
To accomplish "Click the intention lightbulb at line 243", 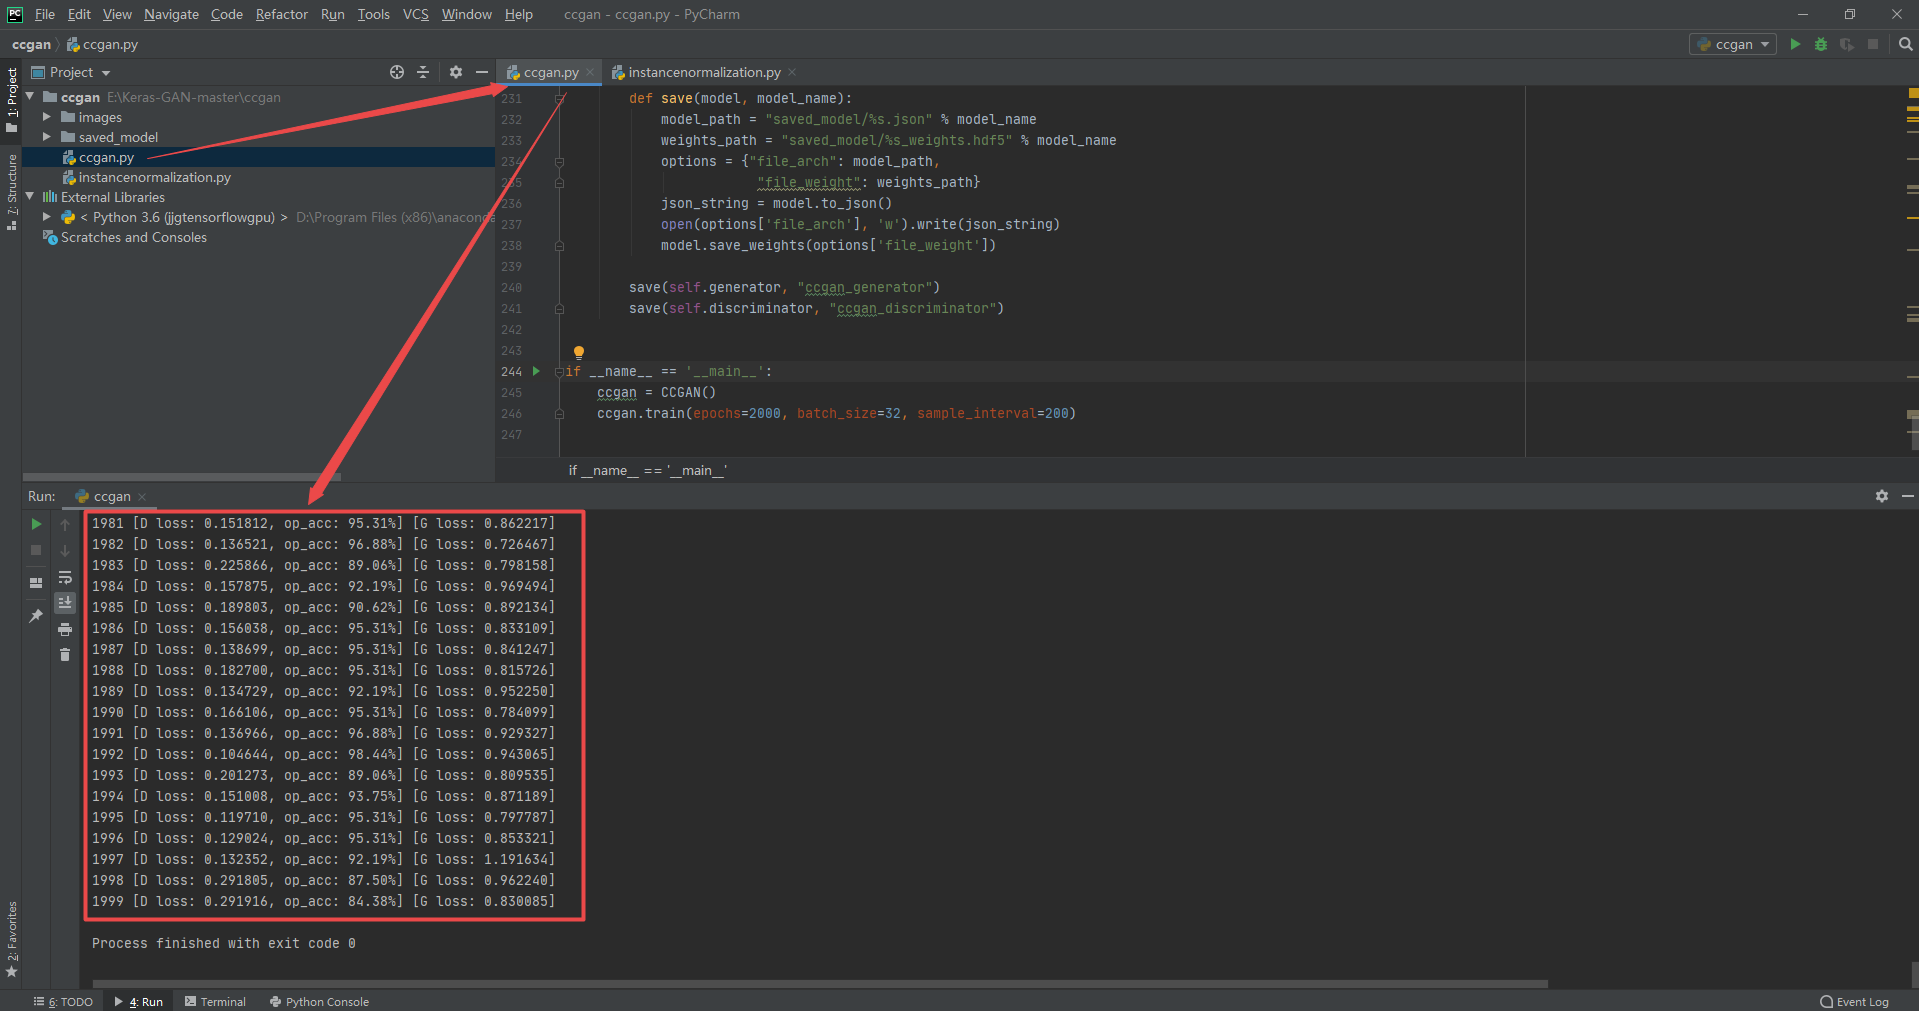I will 578,352.
